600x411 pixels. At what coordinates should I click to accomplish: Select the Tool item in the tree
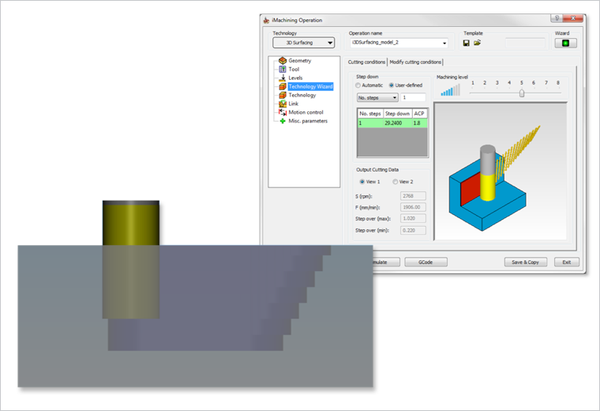[294, 70]
